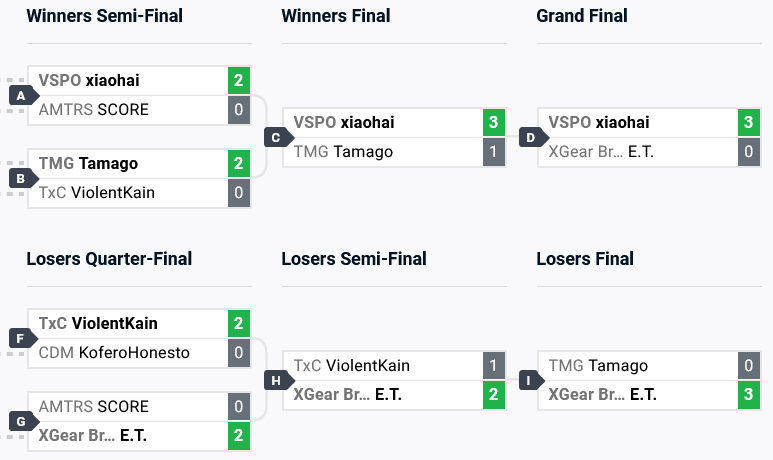Click match F badge in Losers Quarter-Final
Viewport: 773px width, 460px height.
coord(21,338)
